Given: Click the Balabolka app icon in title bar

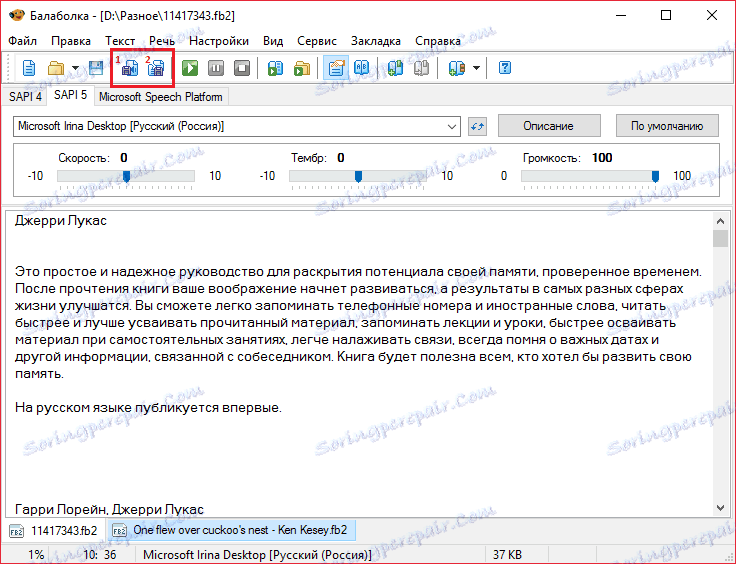Looking at the screenshot, I should click(16, 15).
